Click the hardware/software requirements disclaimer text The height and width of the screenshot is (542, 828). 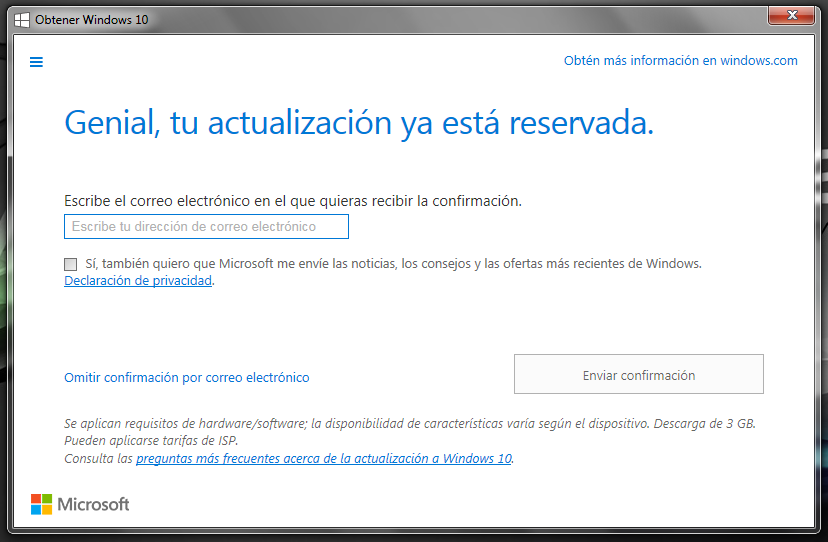click(x=410, y=432)
